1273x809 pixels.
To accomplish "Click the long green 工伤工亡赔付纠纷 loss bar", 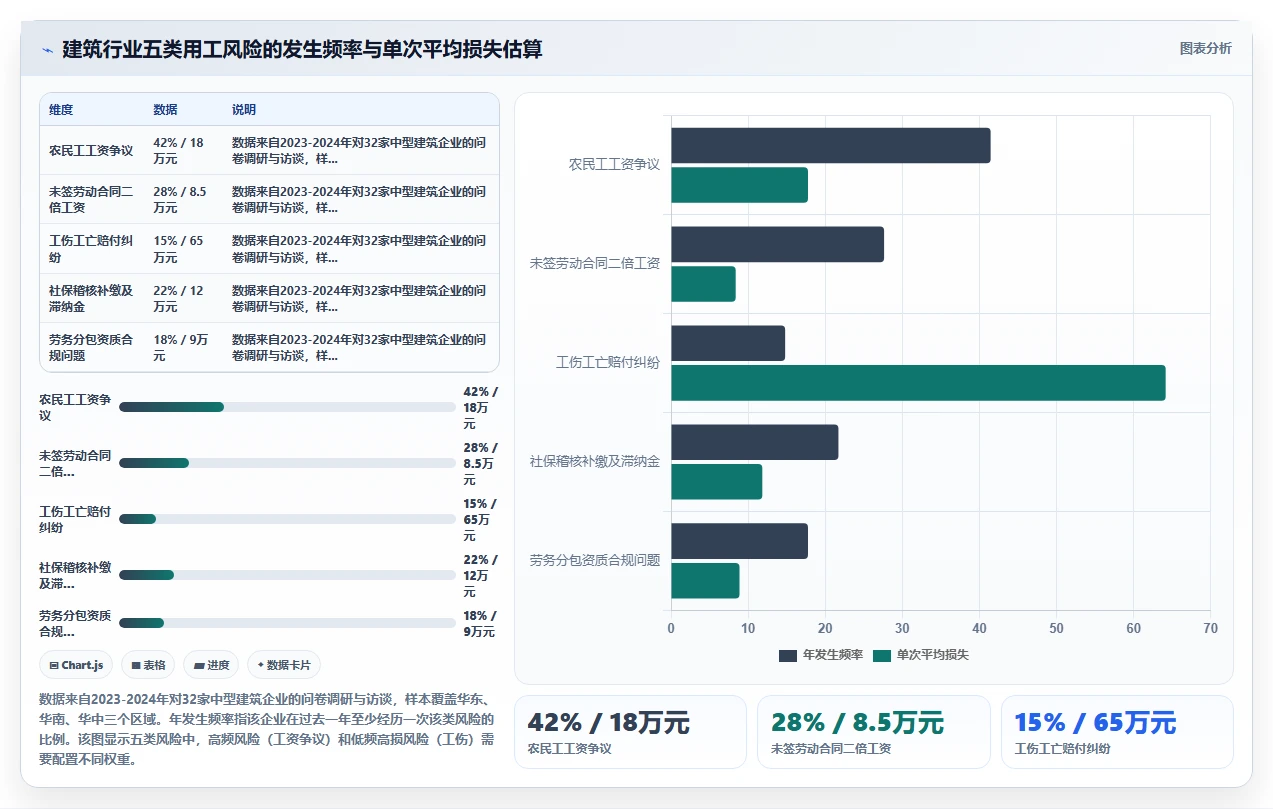I will (918, 383).
